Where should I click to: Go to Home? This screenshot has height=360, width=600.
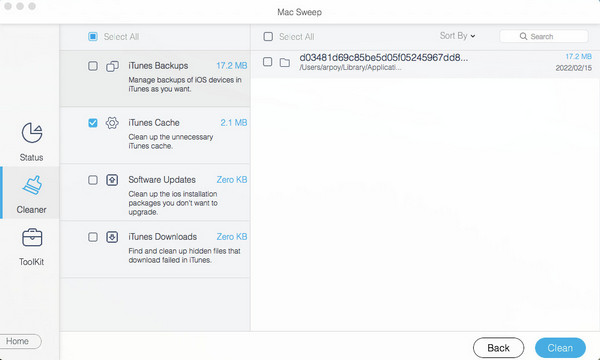point(19,341)
